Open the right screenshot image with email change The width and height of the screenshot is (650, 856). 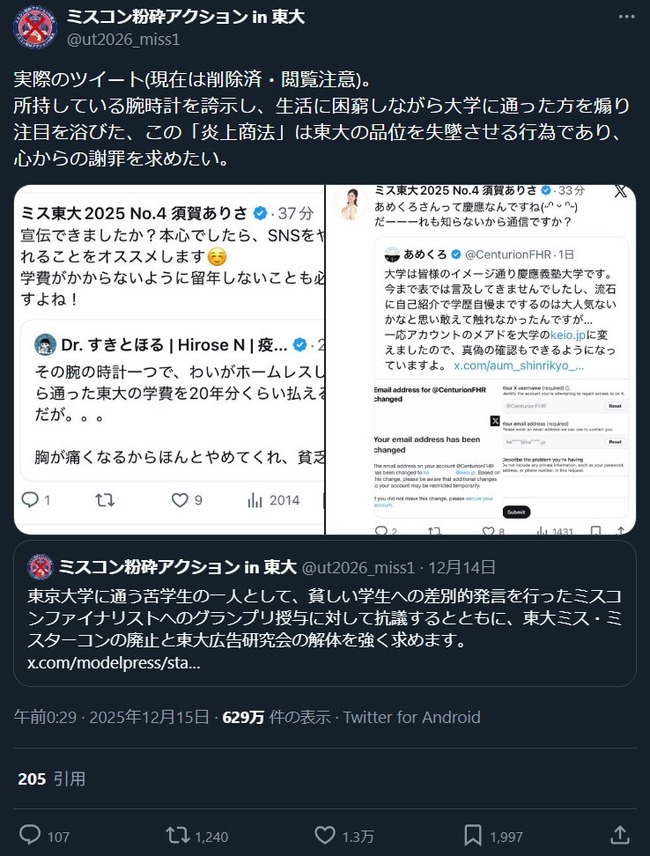[481, 359]
